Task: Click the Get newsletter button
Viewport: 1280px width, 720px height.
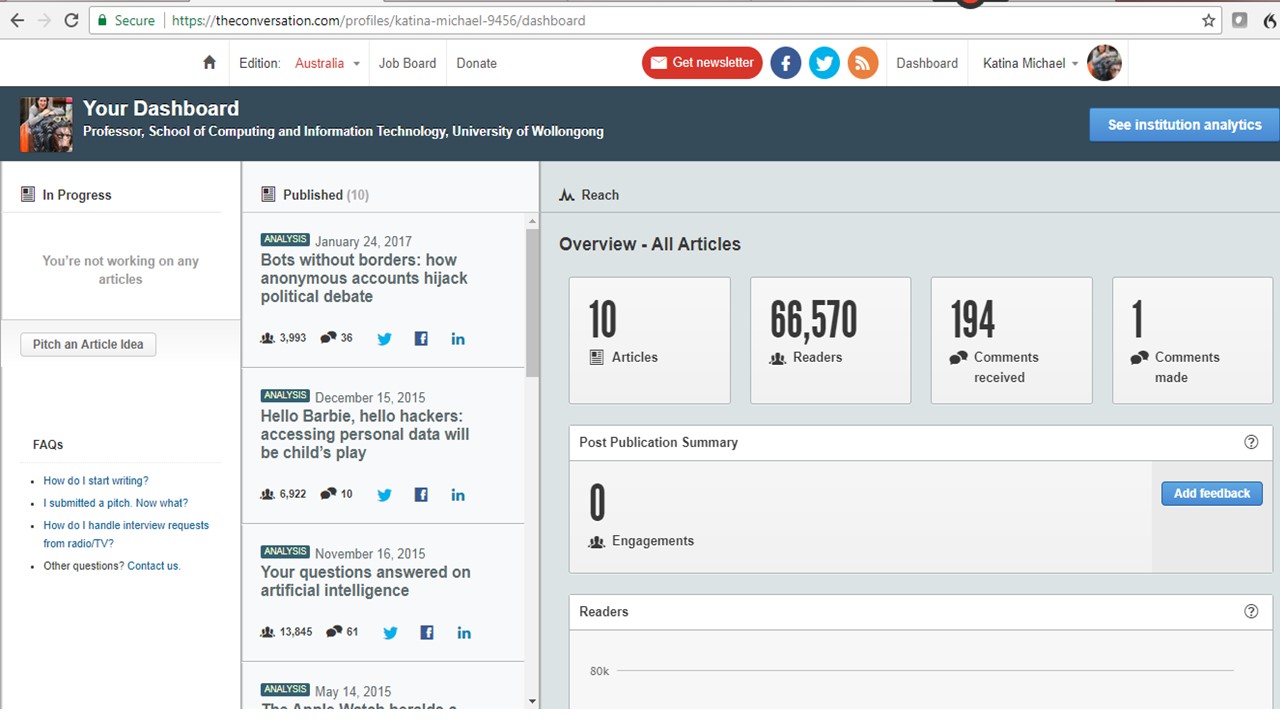Action: coord(702,62)
